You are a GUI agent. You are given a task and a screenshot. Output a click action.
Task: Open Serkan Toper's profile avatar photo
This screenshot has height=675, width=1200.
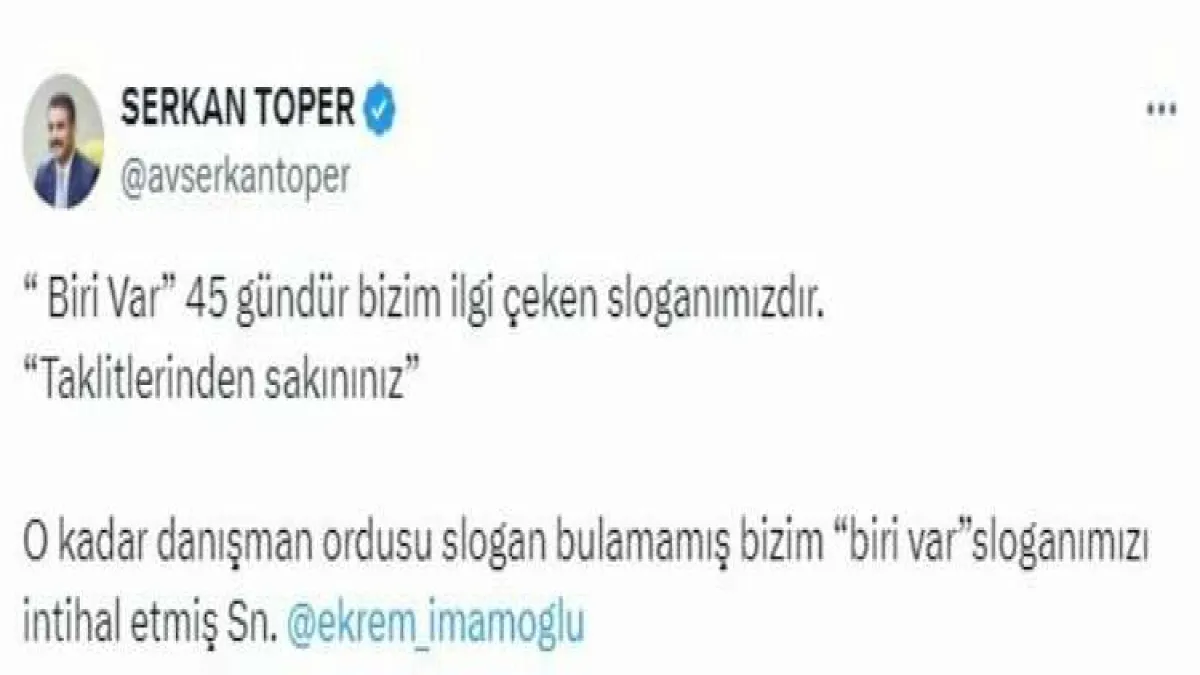point(65,141)
